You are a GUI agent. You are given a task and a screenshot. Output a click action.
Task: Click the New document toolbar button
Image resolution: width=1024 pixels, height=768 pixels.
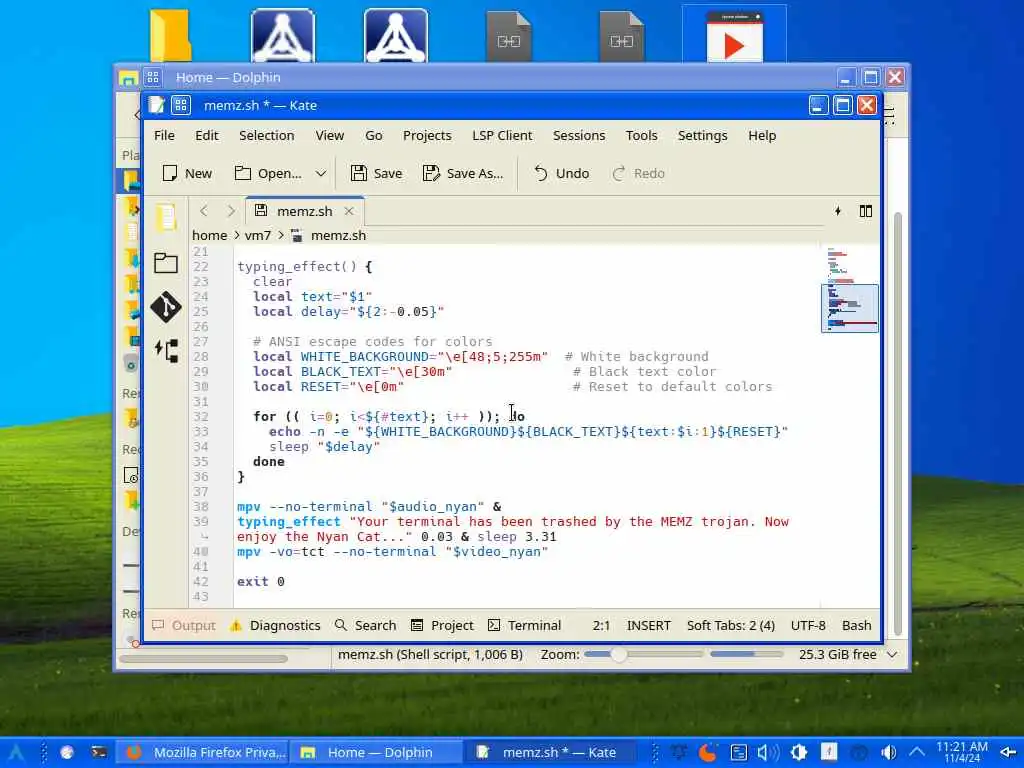coord(187,173)
